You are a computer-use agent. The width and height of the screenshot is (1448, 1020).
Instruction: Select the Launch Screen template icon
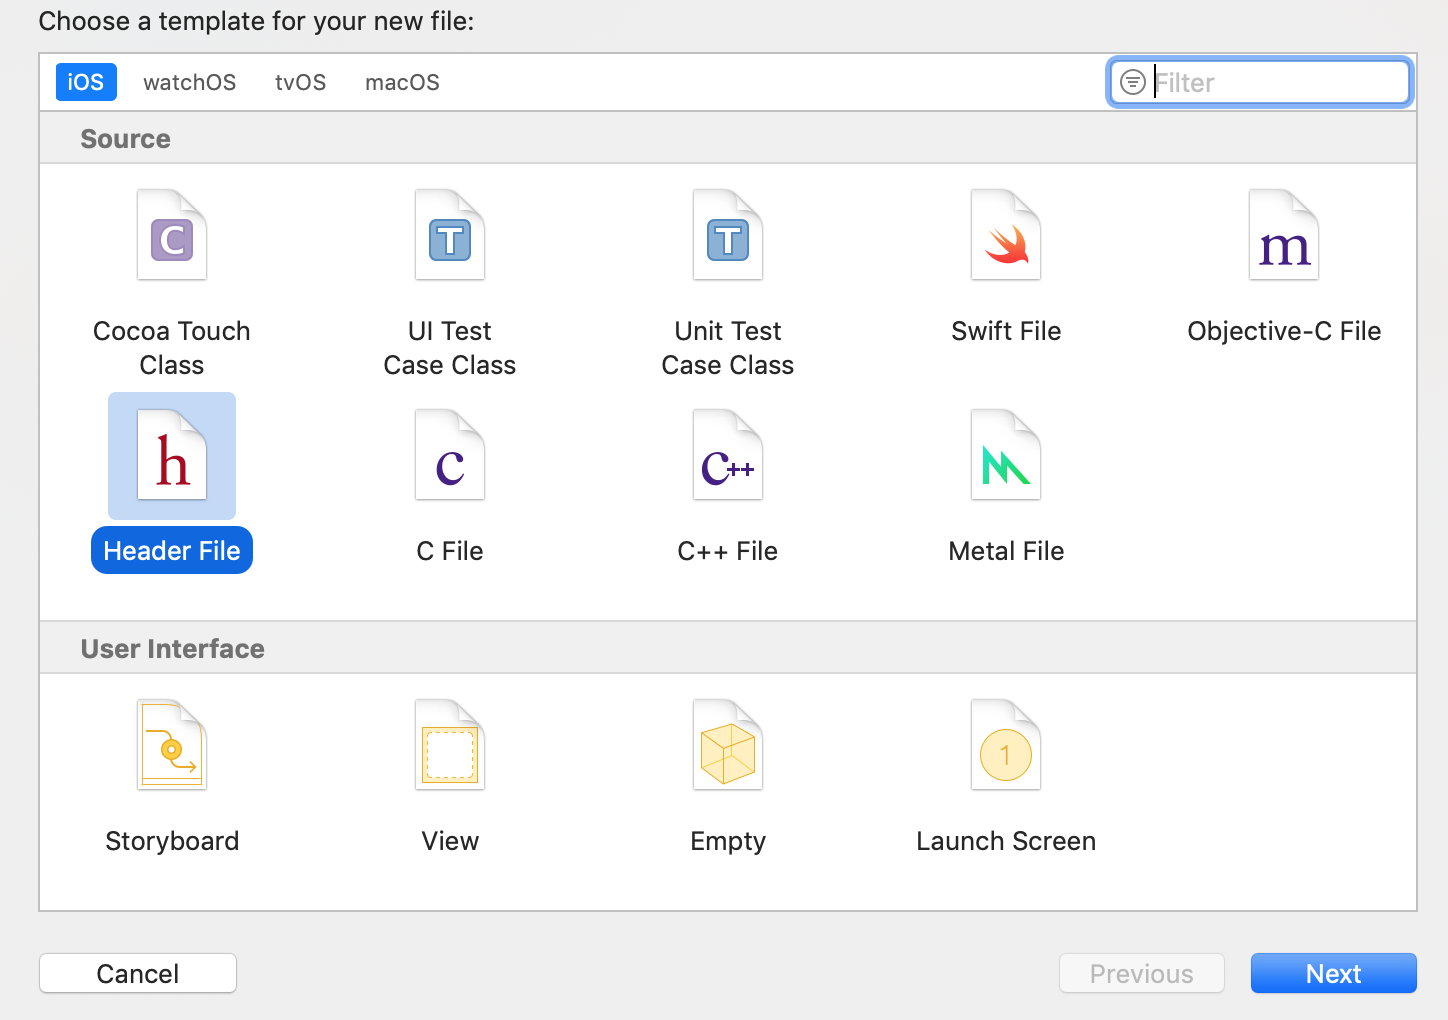click(1006, 745)
